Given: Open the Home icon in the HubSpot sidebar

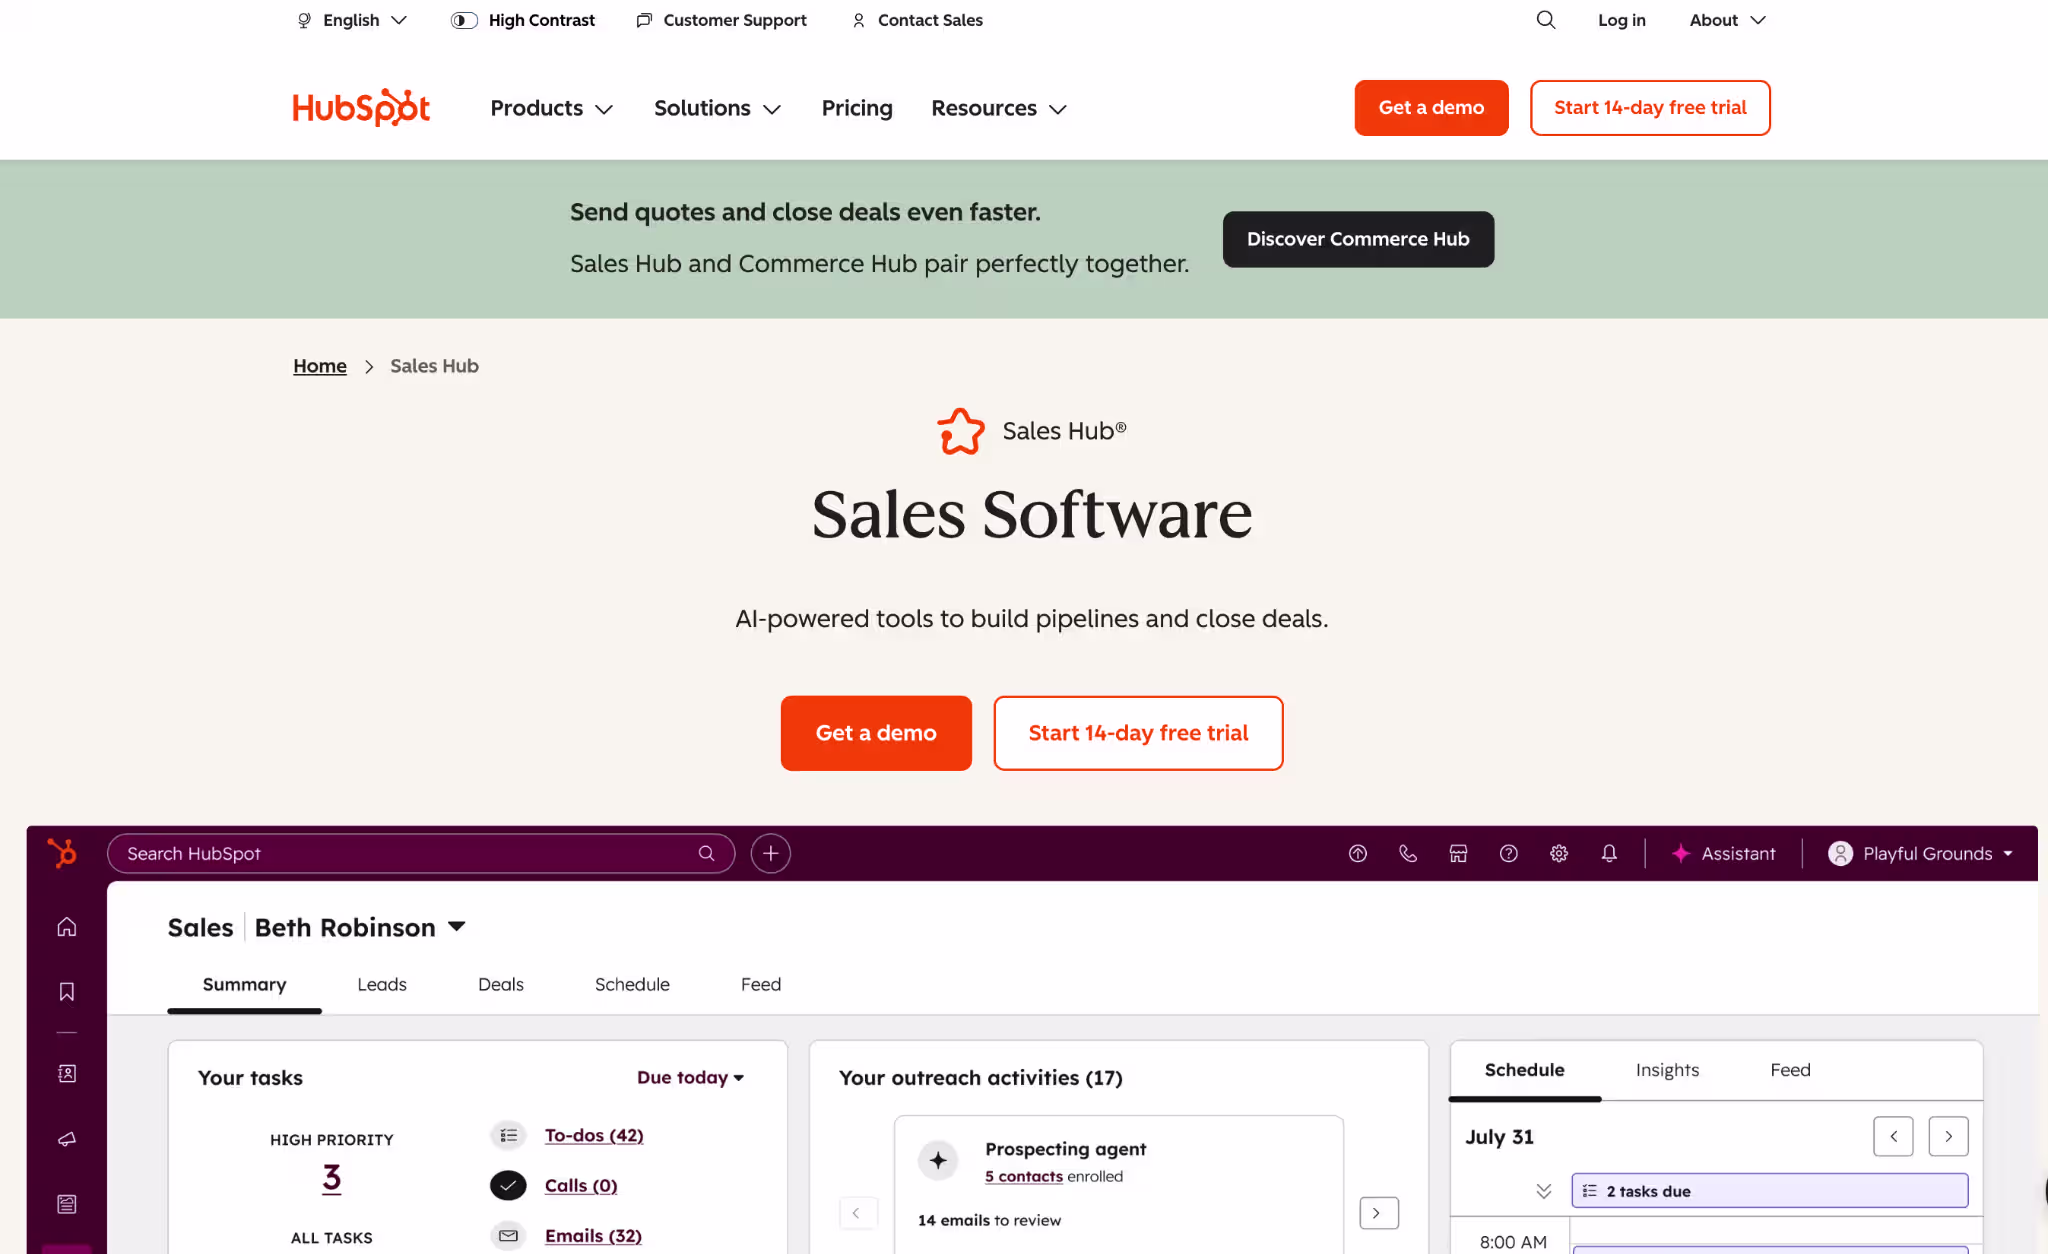Looking at the screenshot, I should coord(66,926).
